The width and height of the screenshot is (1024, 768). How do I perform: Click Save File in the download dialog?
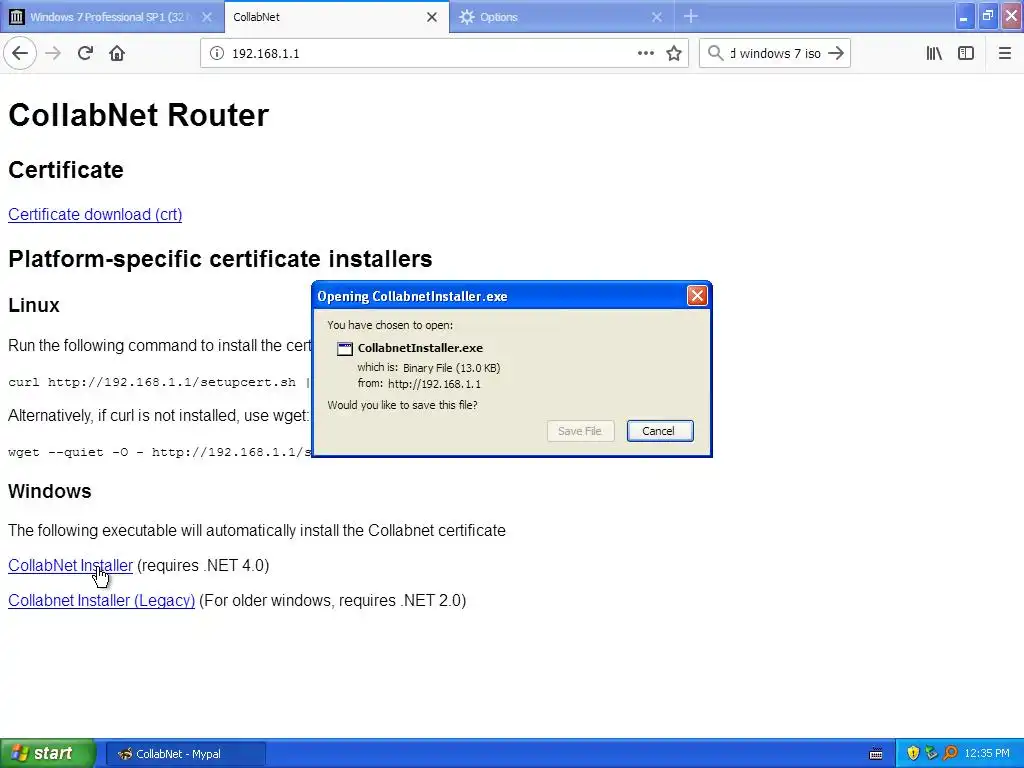pyautogui.click(x=580, y=431)
